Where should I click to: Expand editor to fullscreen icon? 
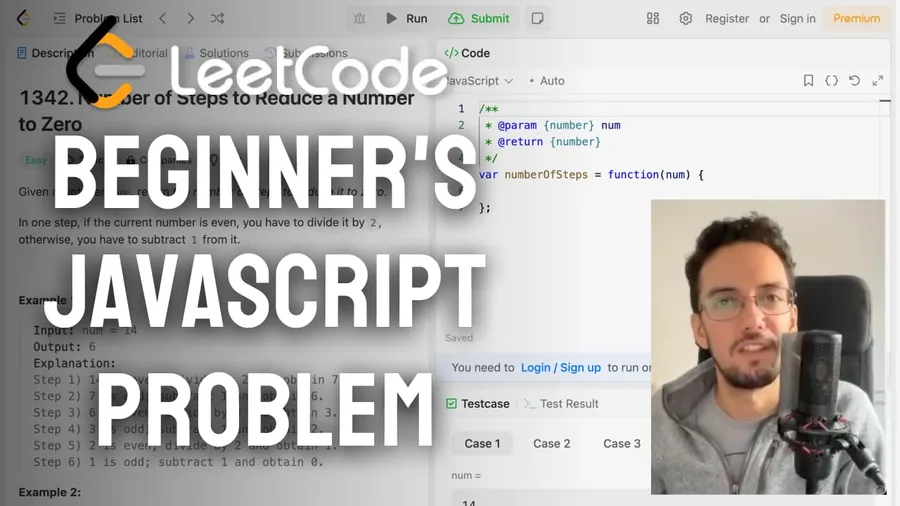point(878,81)
